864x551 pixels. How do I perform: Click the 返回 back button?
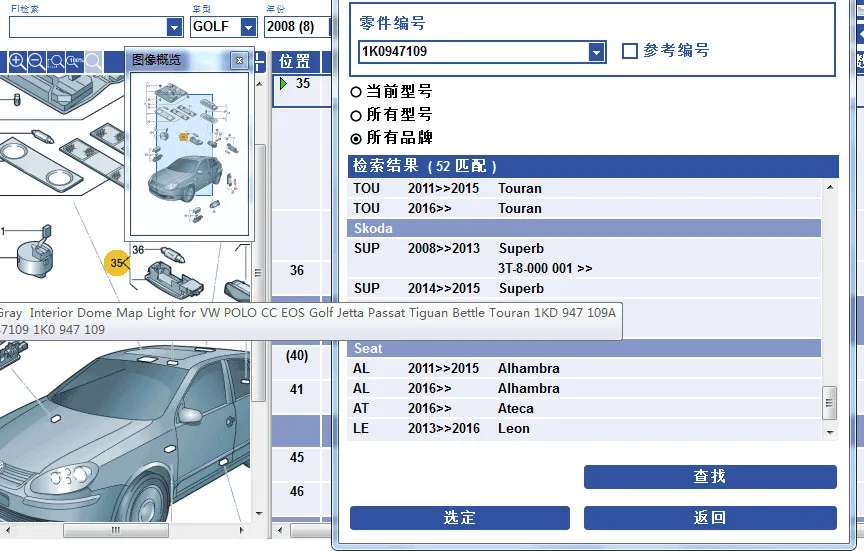pyautogui.click(x=710, y=518)
